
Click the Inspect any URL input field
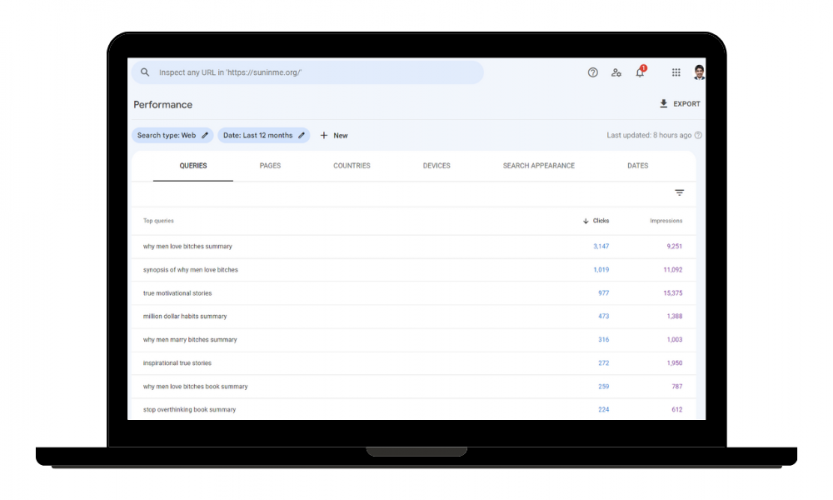click(x=308, y=72)
